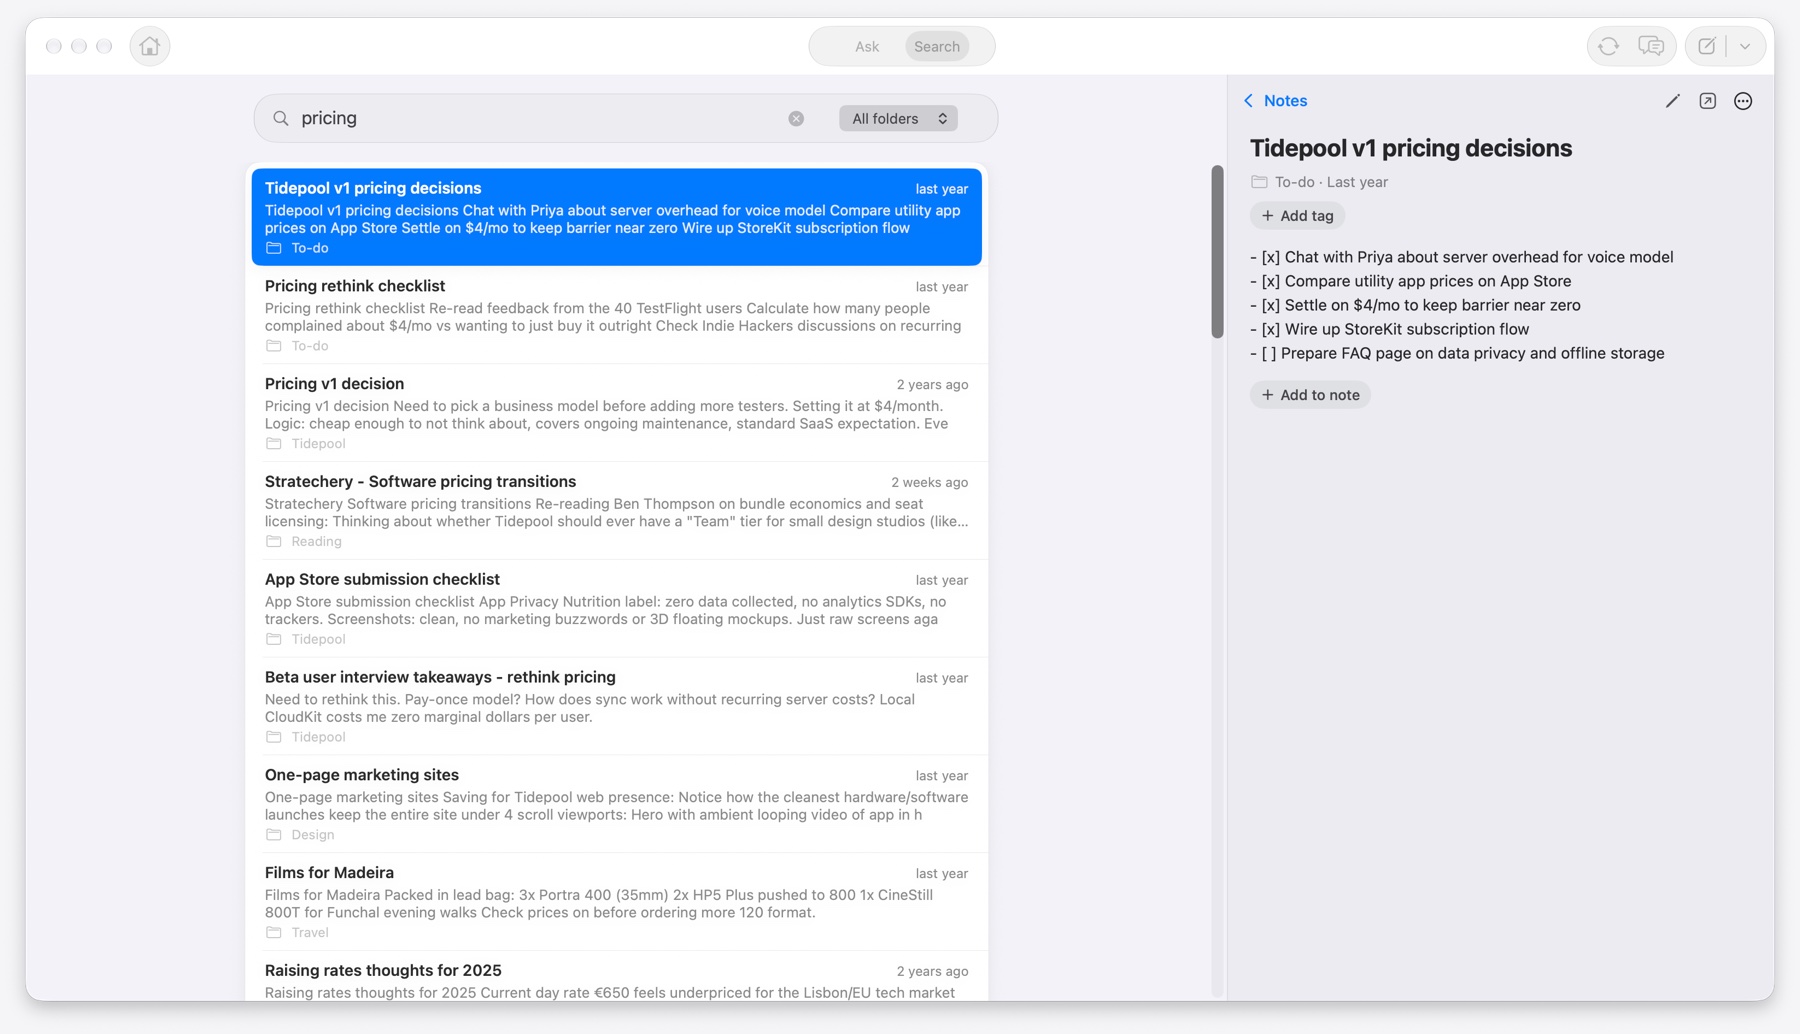Go back to Notes
The image size is (1800, 1034).
tap(1275, 101)
